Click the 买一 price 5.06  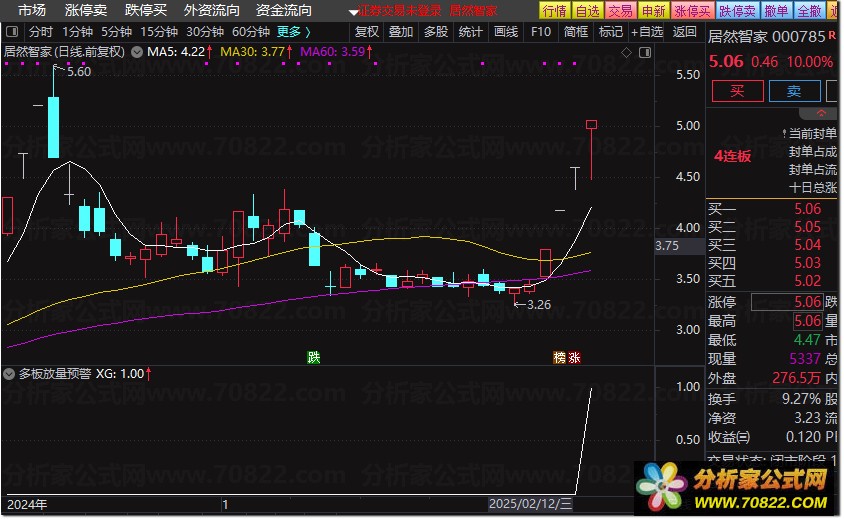807,209
